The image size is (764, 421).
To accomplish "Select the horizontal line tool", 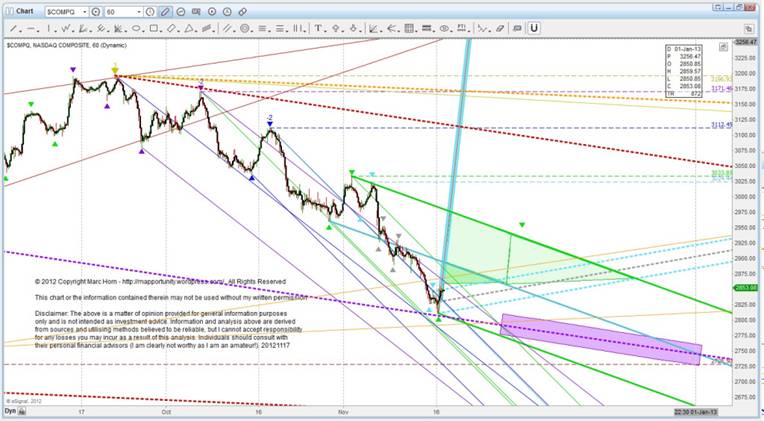I will tap(31, 28).
